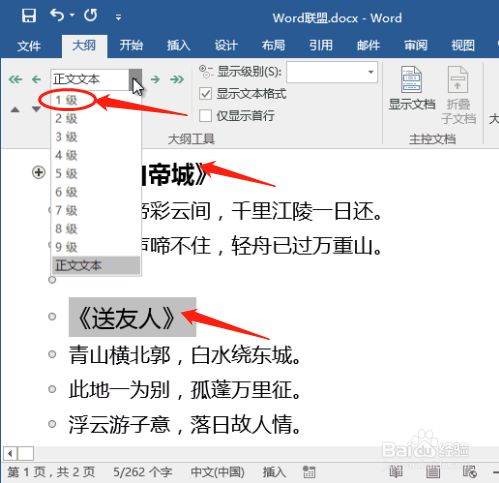Choose 3 级 from the level list

click(x=96, y=137)
